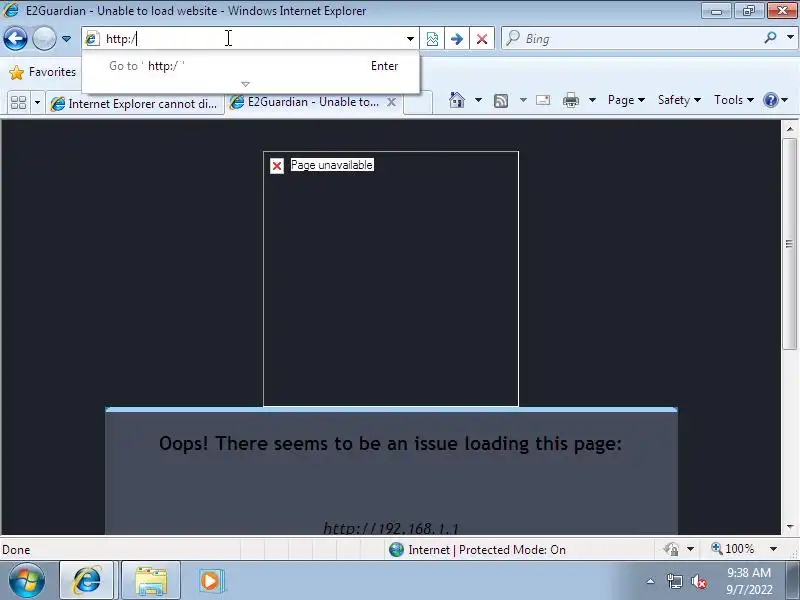This screenshot has width=800, height=600.
Task: Open a new blank tab
Action: tap(418, 103)
